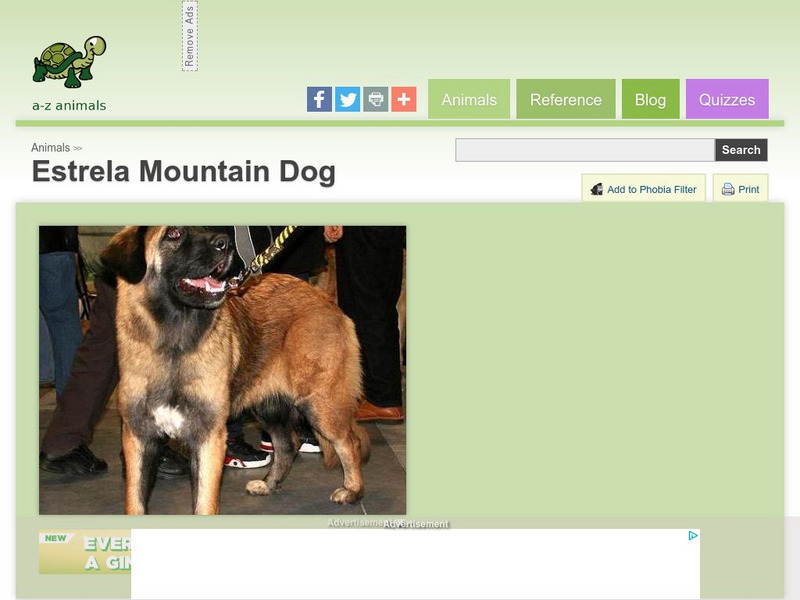Open more sharing options plus icon

404,99
